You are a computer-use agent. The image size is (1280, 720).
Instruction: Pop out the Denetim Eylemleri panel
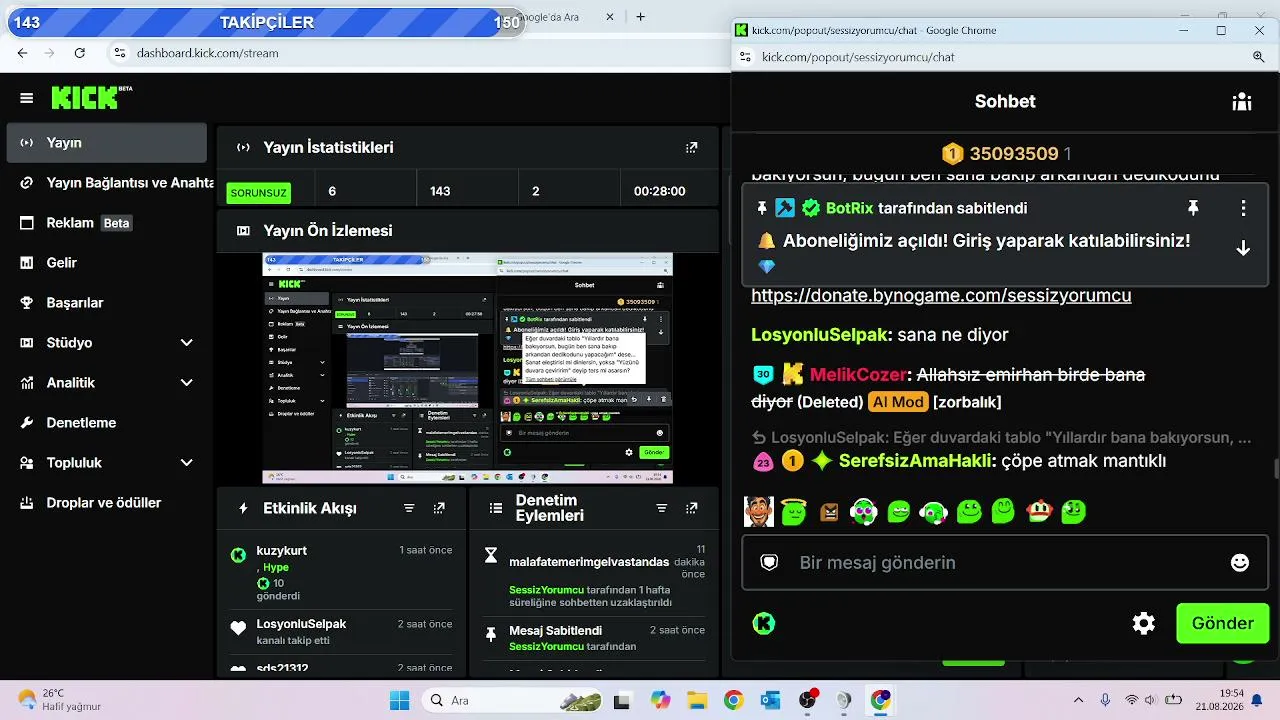691,508
